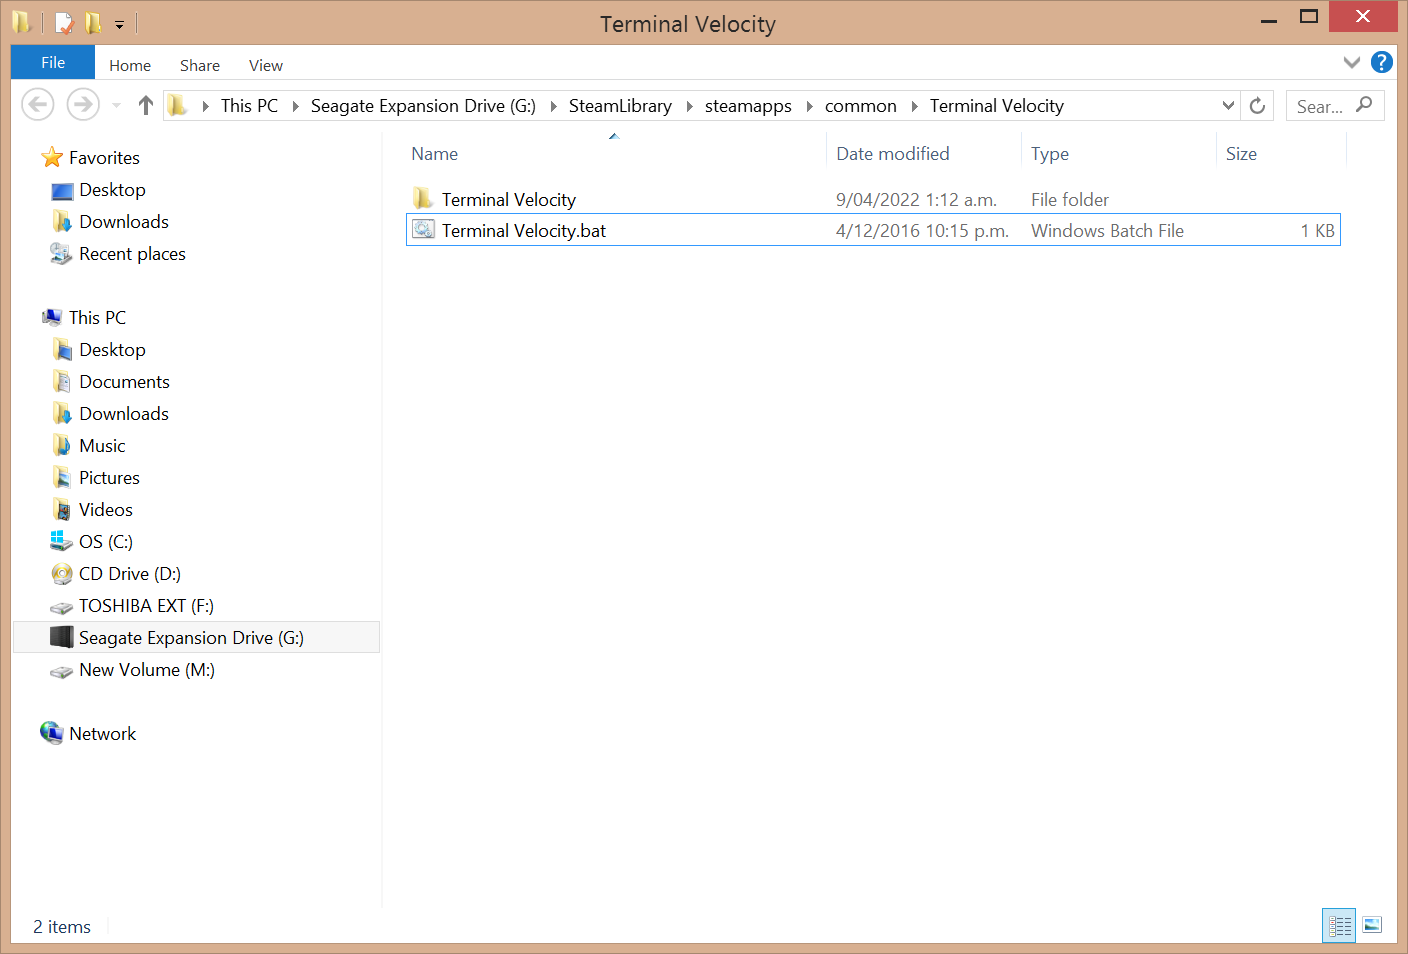Click the TOSHIBA EXT (F:) drive icon
The width and height of the screenshot is (1408, 954).
pyautogui.click(x=62, y=607)
